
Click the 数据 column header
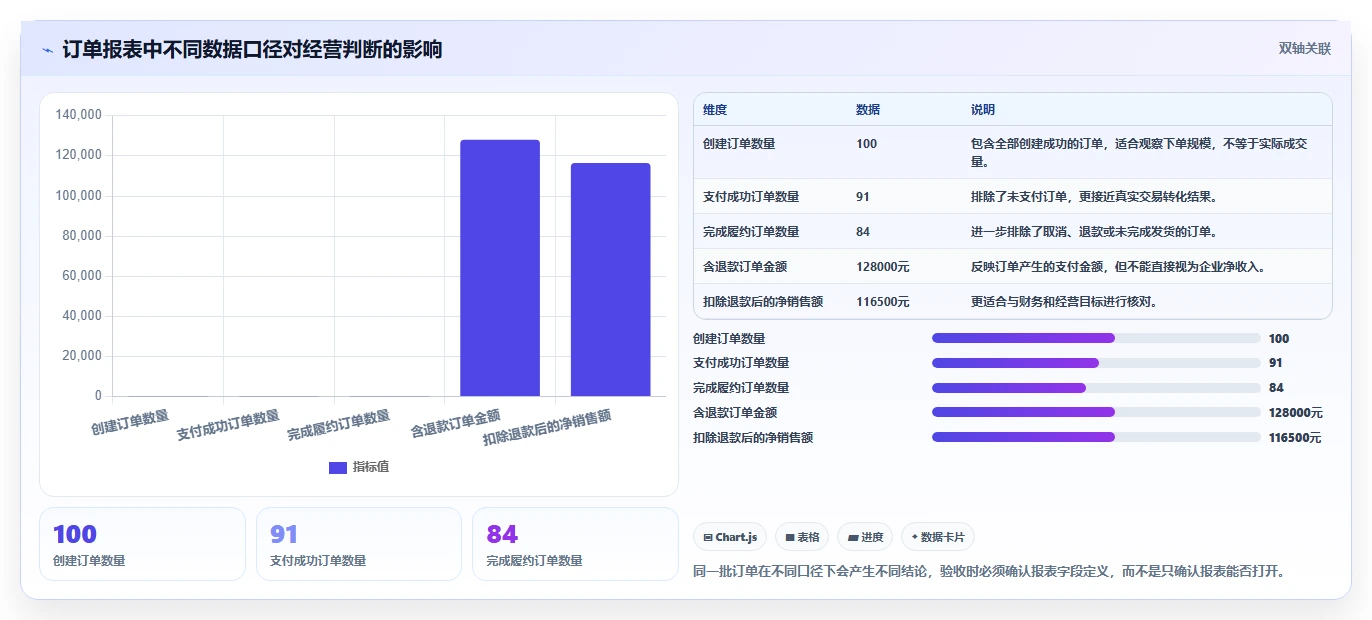point(868,110)
